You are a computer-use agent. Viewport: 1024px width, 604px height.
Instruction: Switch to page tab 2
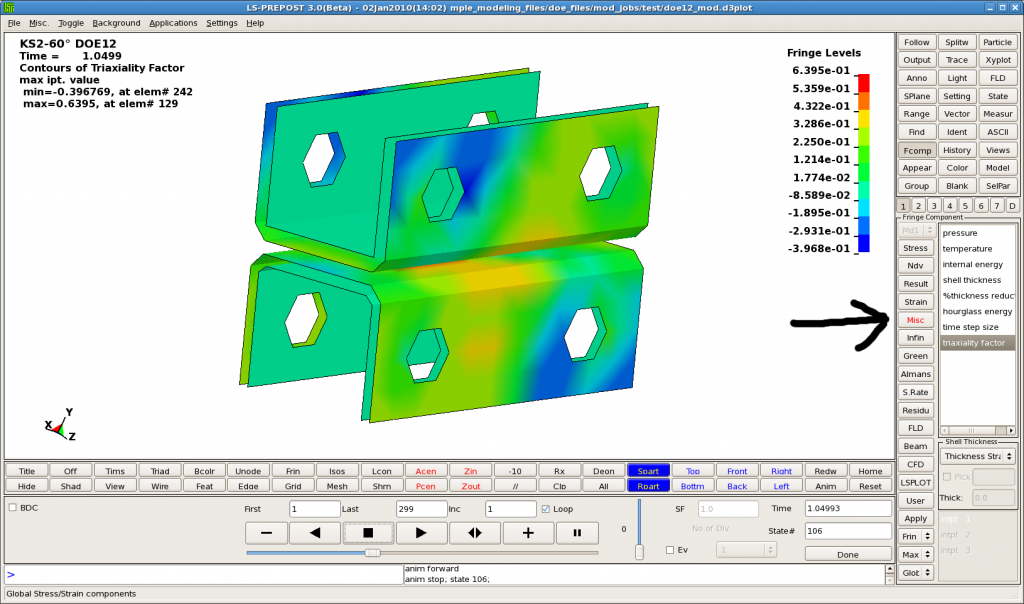918,206
